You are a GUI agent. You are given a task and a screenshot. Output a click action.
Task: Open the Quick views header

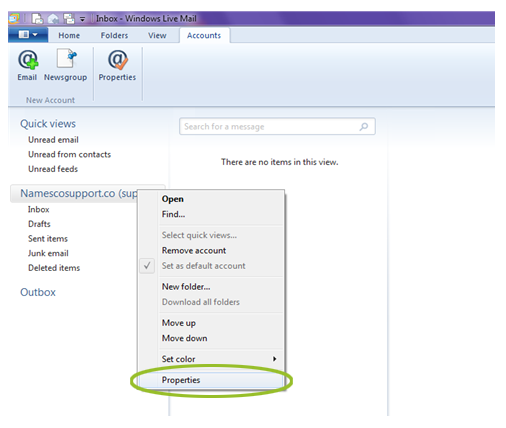(x=48, y=124)
